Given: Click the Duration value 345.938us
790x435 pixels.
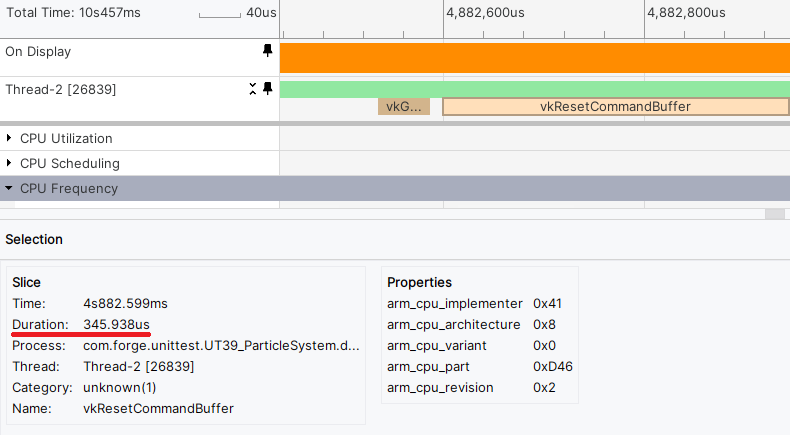Looking at the screenshot, I should [116, 324].
